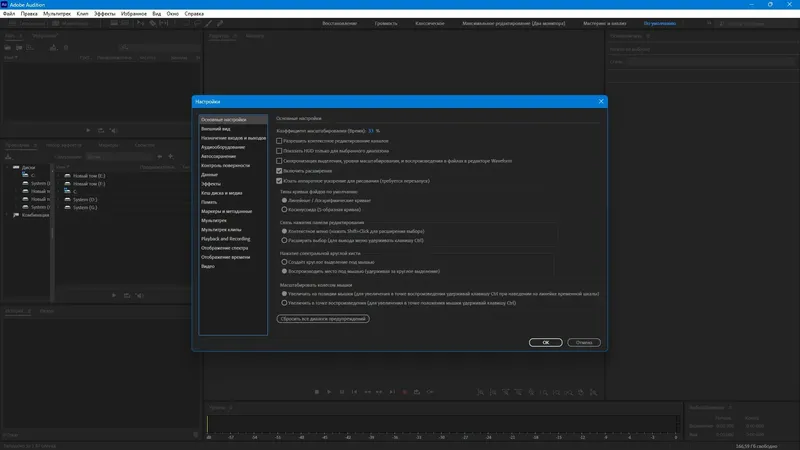
Task: Select Основные настройки in the settings list
Action: click(x=233, y=119)
